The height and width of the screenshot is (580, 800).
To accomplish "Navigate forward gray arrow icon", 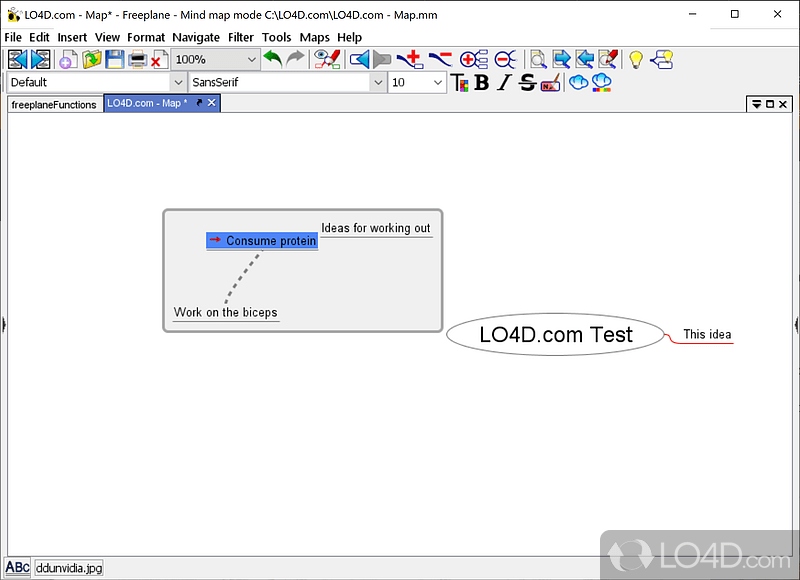I will (x=382, y=59).
